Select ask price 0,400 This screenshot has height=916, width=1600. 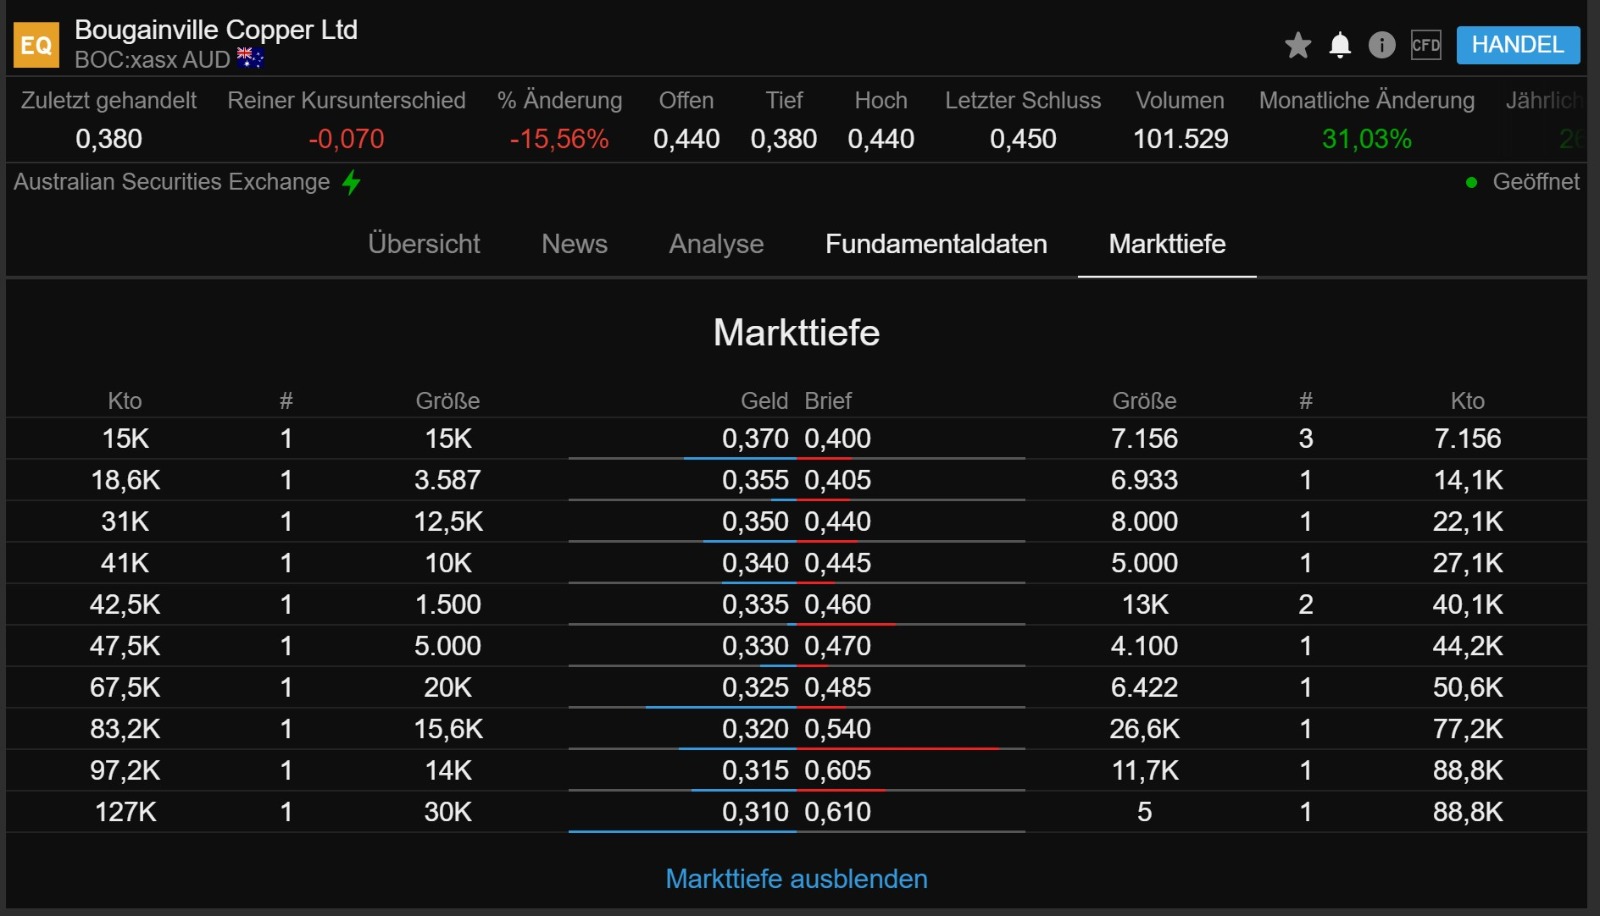point(838,439)
